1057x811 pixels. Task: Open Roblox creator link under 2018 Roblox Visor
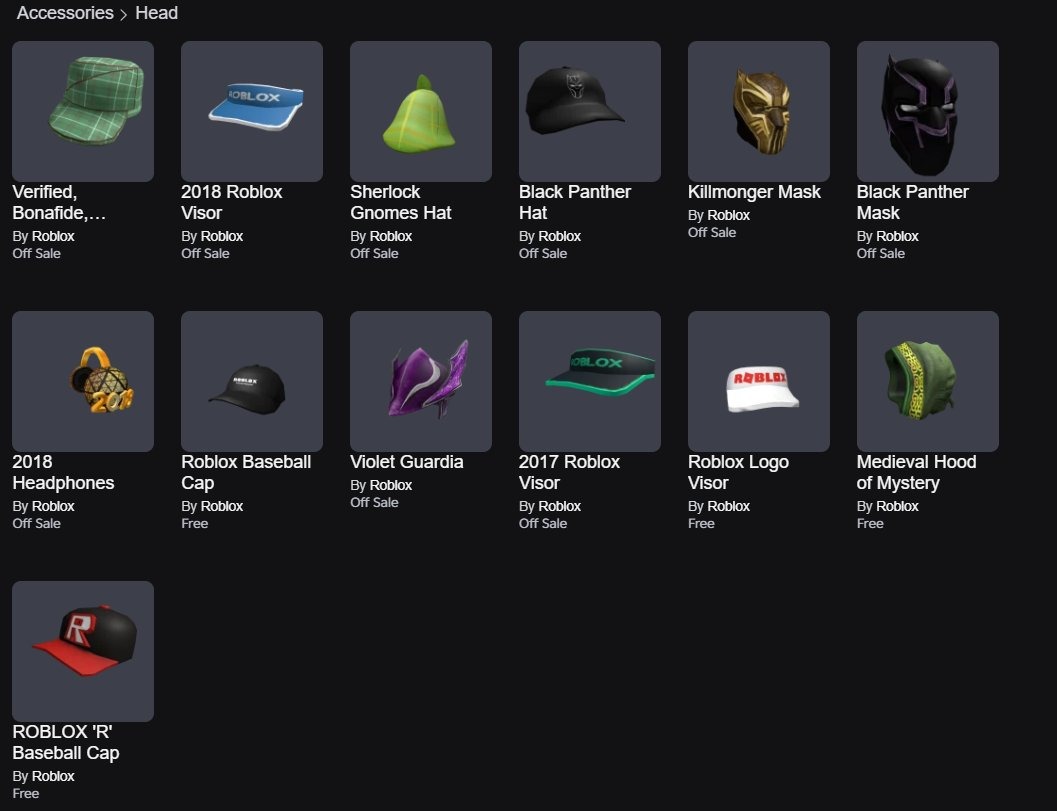coord(222,236)
